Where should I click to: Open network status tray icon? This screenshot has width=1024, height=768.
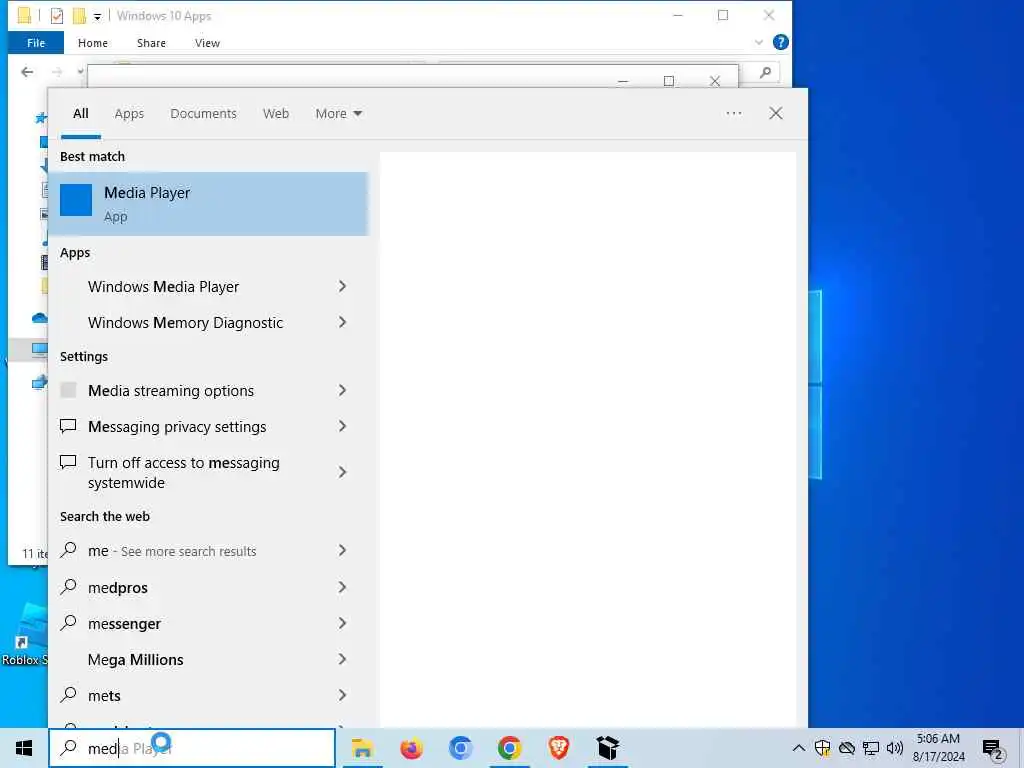[x=871, y=748]
